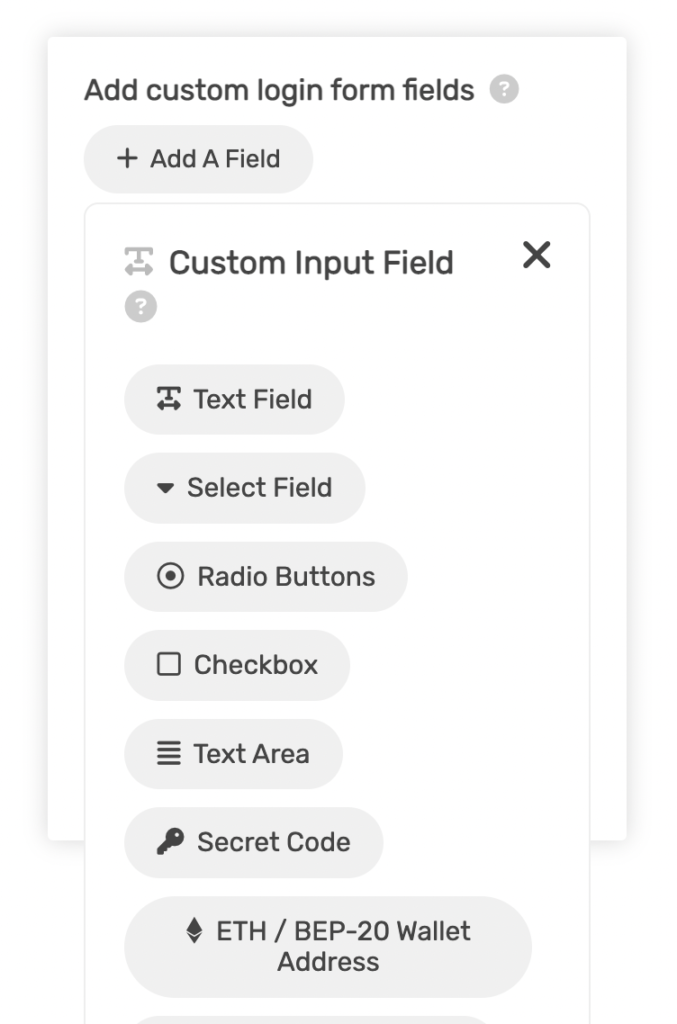The width and height of the screenshot is (677, 1024).
Task: Add a Secret Code field
Action: (253, 842)
